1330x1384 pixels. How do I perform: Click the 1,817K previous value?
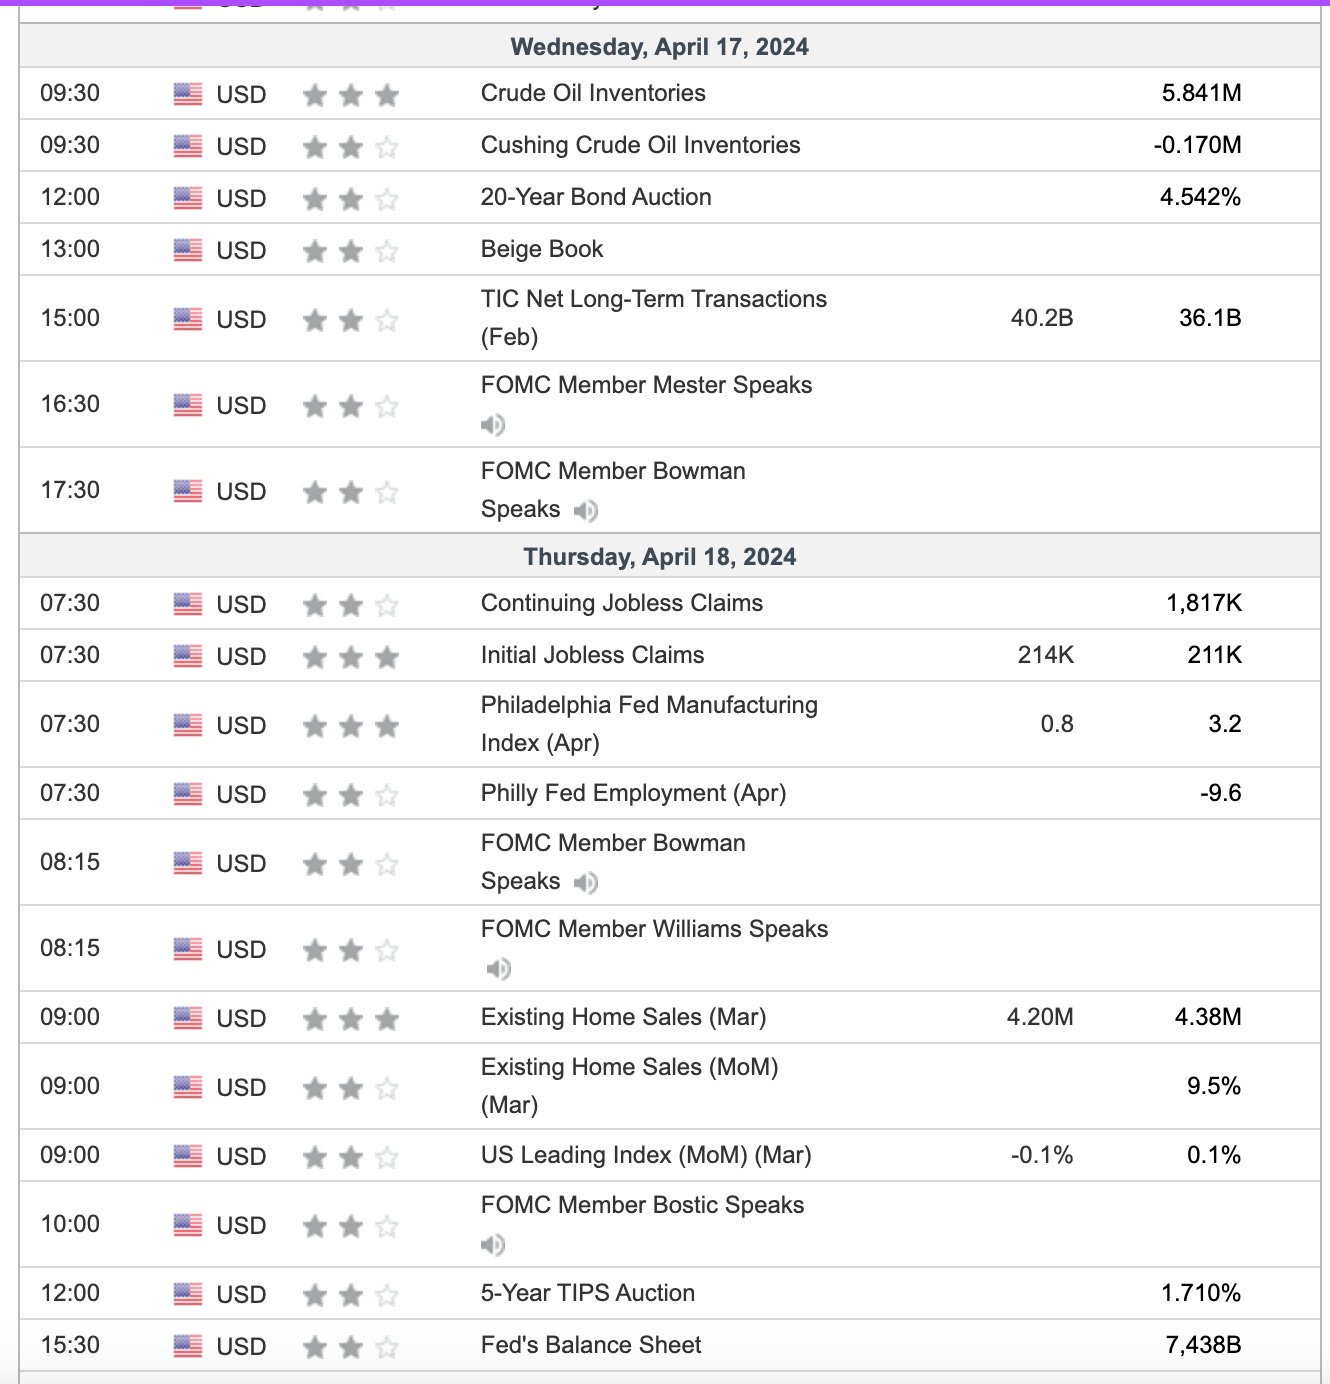pos(1204,603)
